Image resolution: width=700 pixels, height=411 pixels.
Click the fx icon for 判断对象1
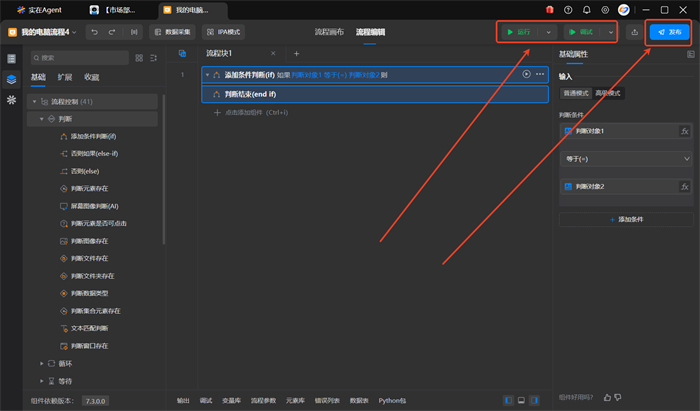point(685,131)
